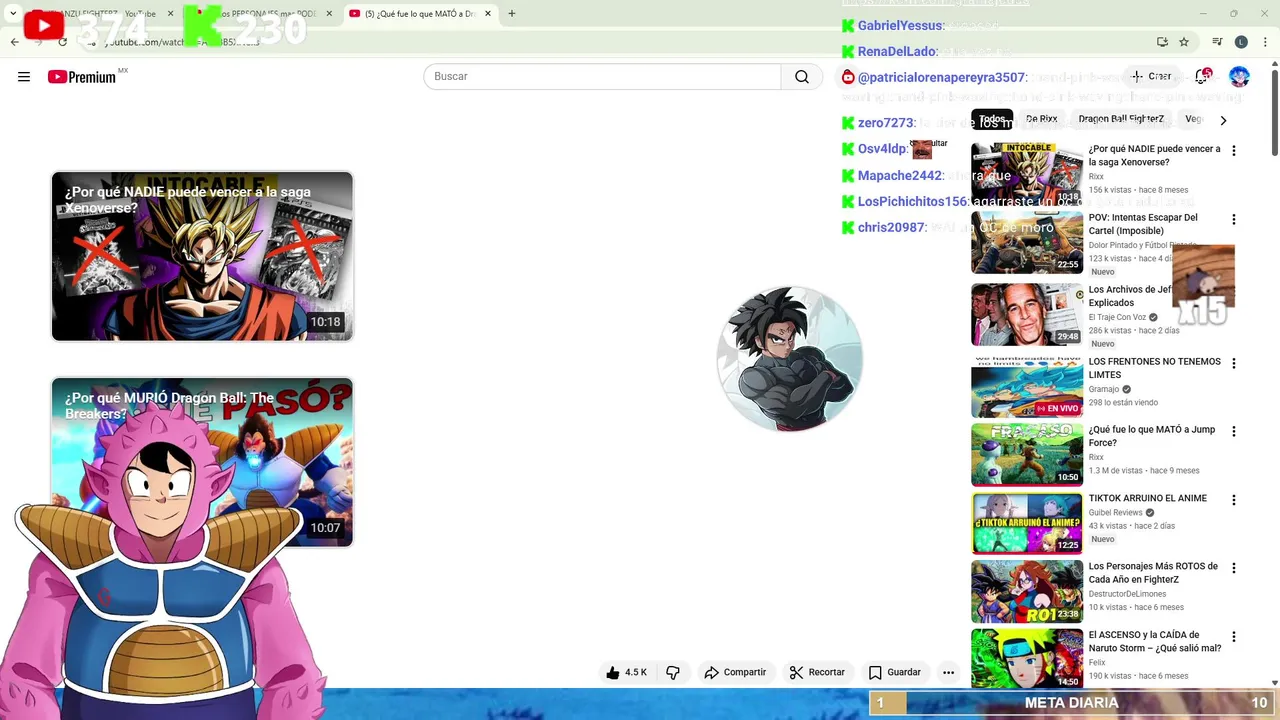Image resolution: width=1280 pixels, height=720 pixels.
Task: Share the video with Compartir
Action: (x=735, y=673)
